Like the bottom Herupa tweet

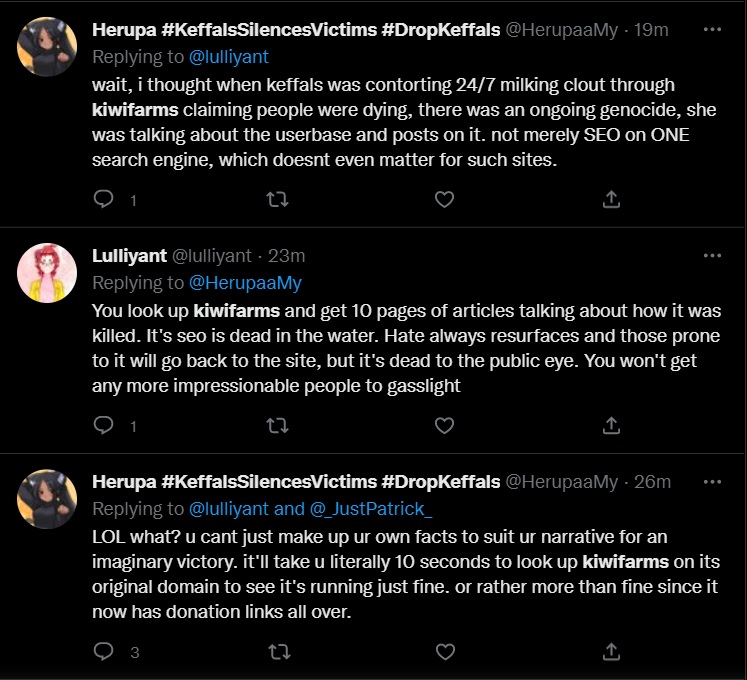[444, 652]
